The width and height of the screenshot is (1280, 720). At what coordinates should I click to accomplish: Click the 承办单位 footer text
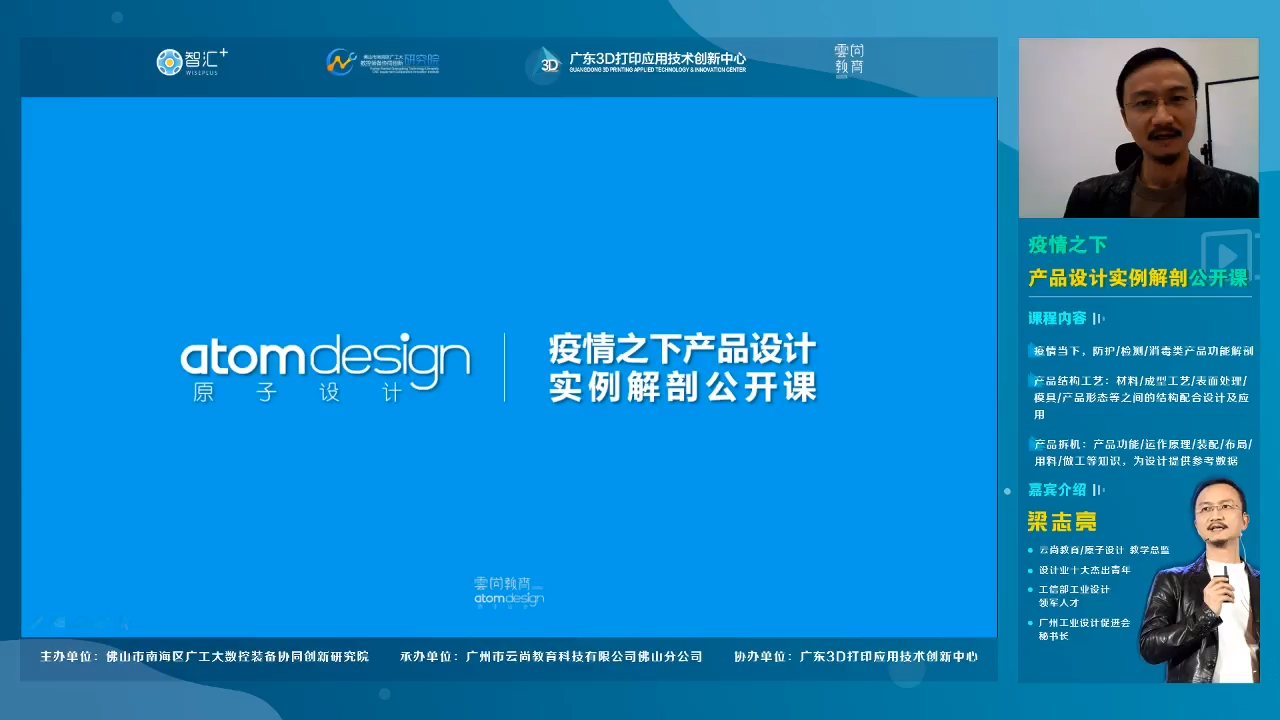tap(551, 657)
